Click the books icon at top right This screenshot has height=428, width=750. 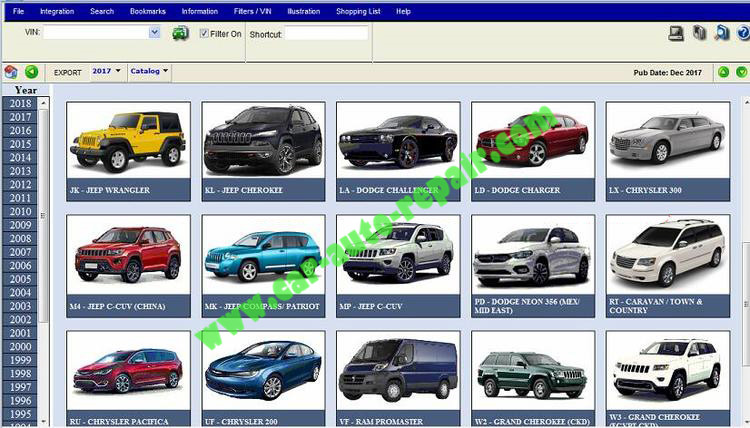tap(699, 33)
